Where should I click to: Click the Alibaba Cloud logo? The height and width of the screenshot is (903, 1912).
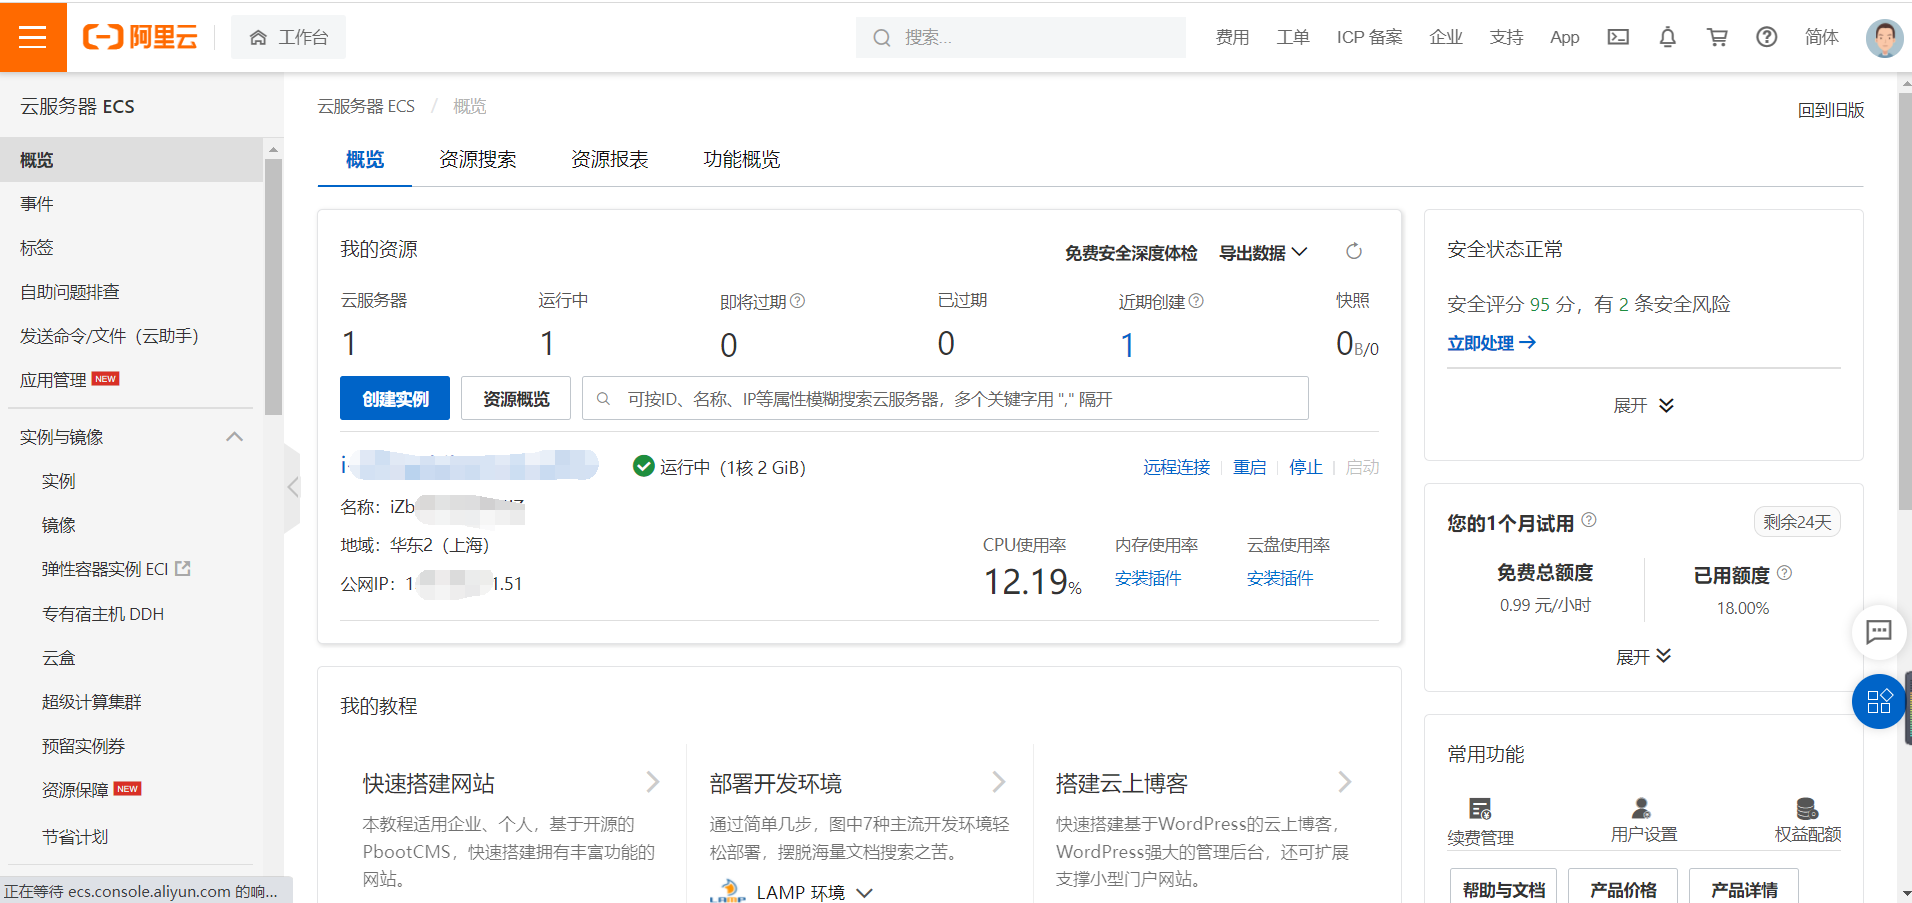pyautogui.click(x=140, y=37)
